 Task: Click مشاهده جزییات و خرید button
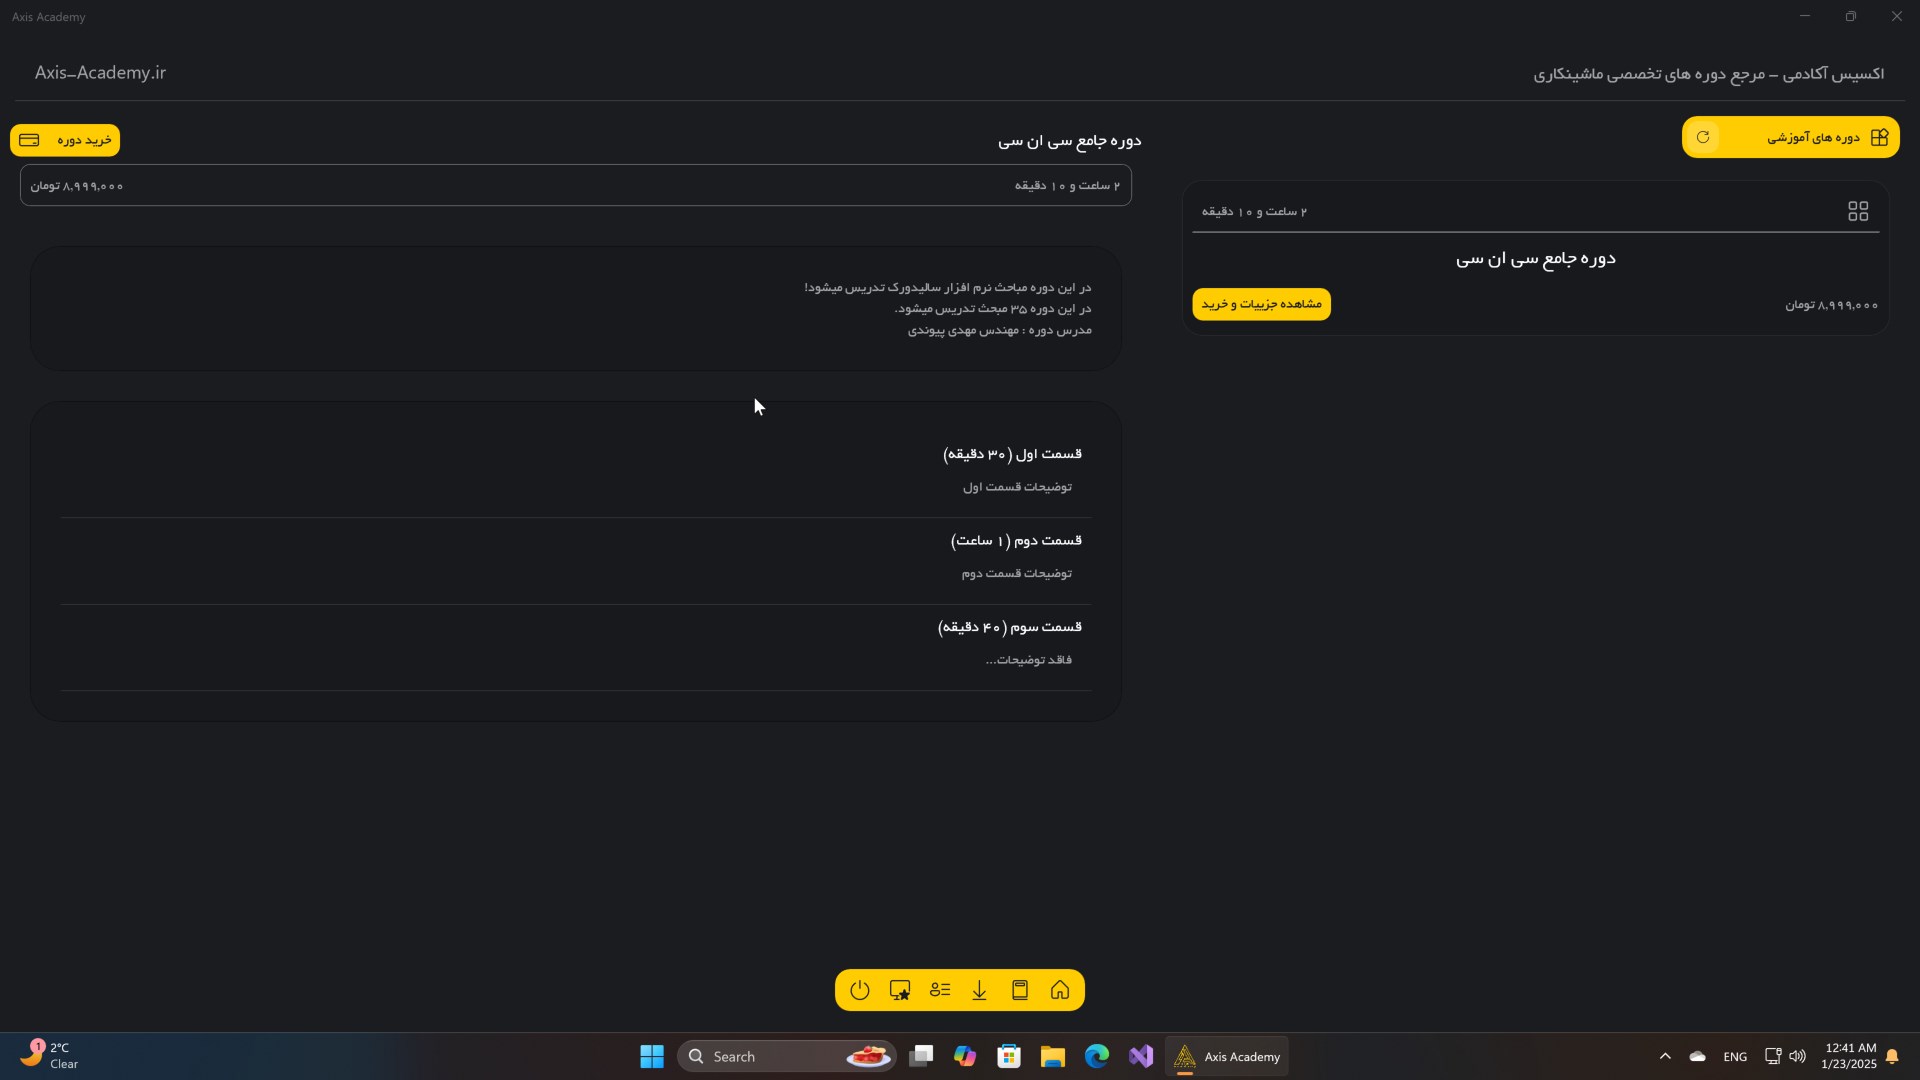tap(1261, 304)
